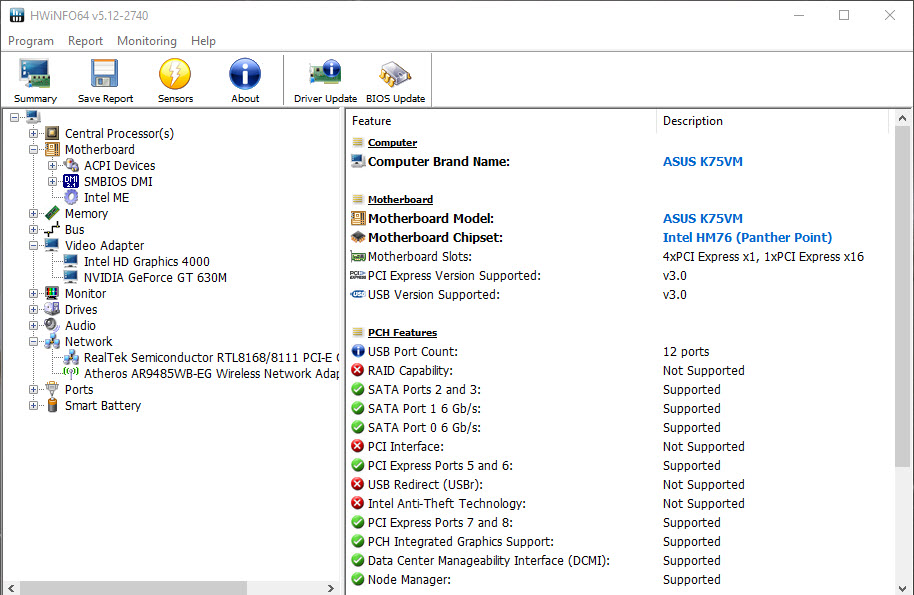Screen dimensions: 914x595
Task: Expand the Monitor node
Action: pos(34,293)
